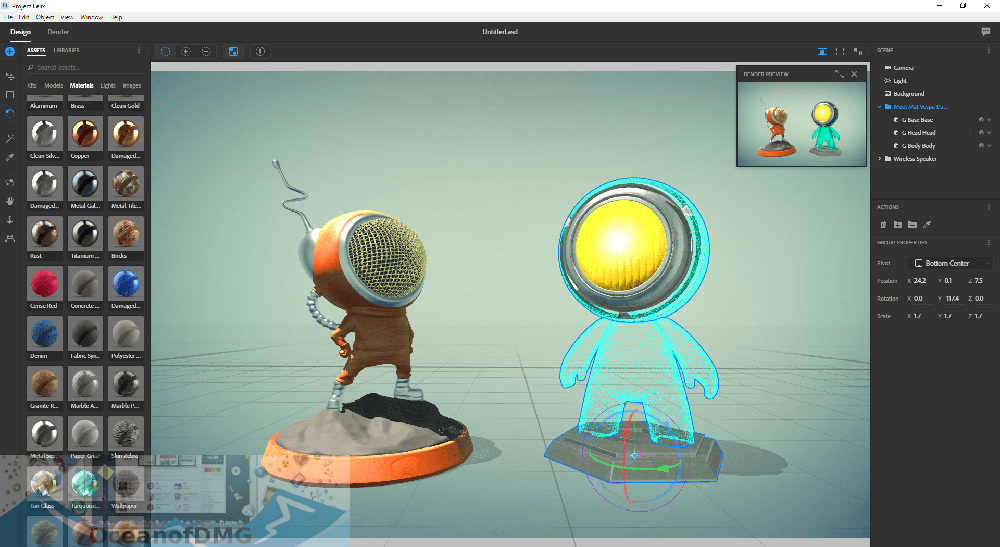The height and width of the screenshot is (547, 1000).
Task: Select the Body item in Scene list
Action: pos(918,146)
